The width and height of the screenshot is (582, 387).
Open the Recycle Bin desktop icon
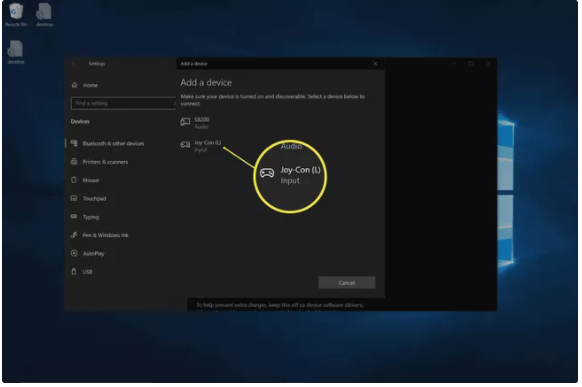[16, 15]
